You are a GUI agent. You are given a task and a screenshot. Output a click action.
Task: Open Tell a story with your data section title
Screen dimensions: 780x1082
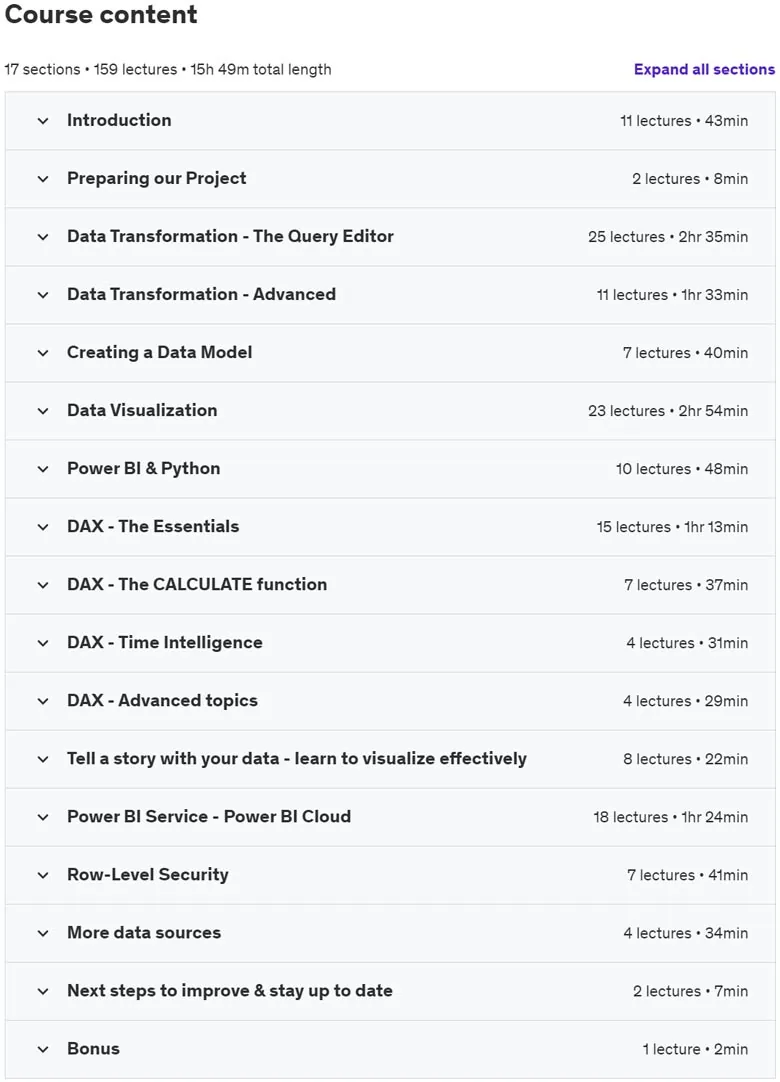(297, 758)
